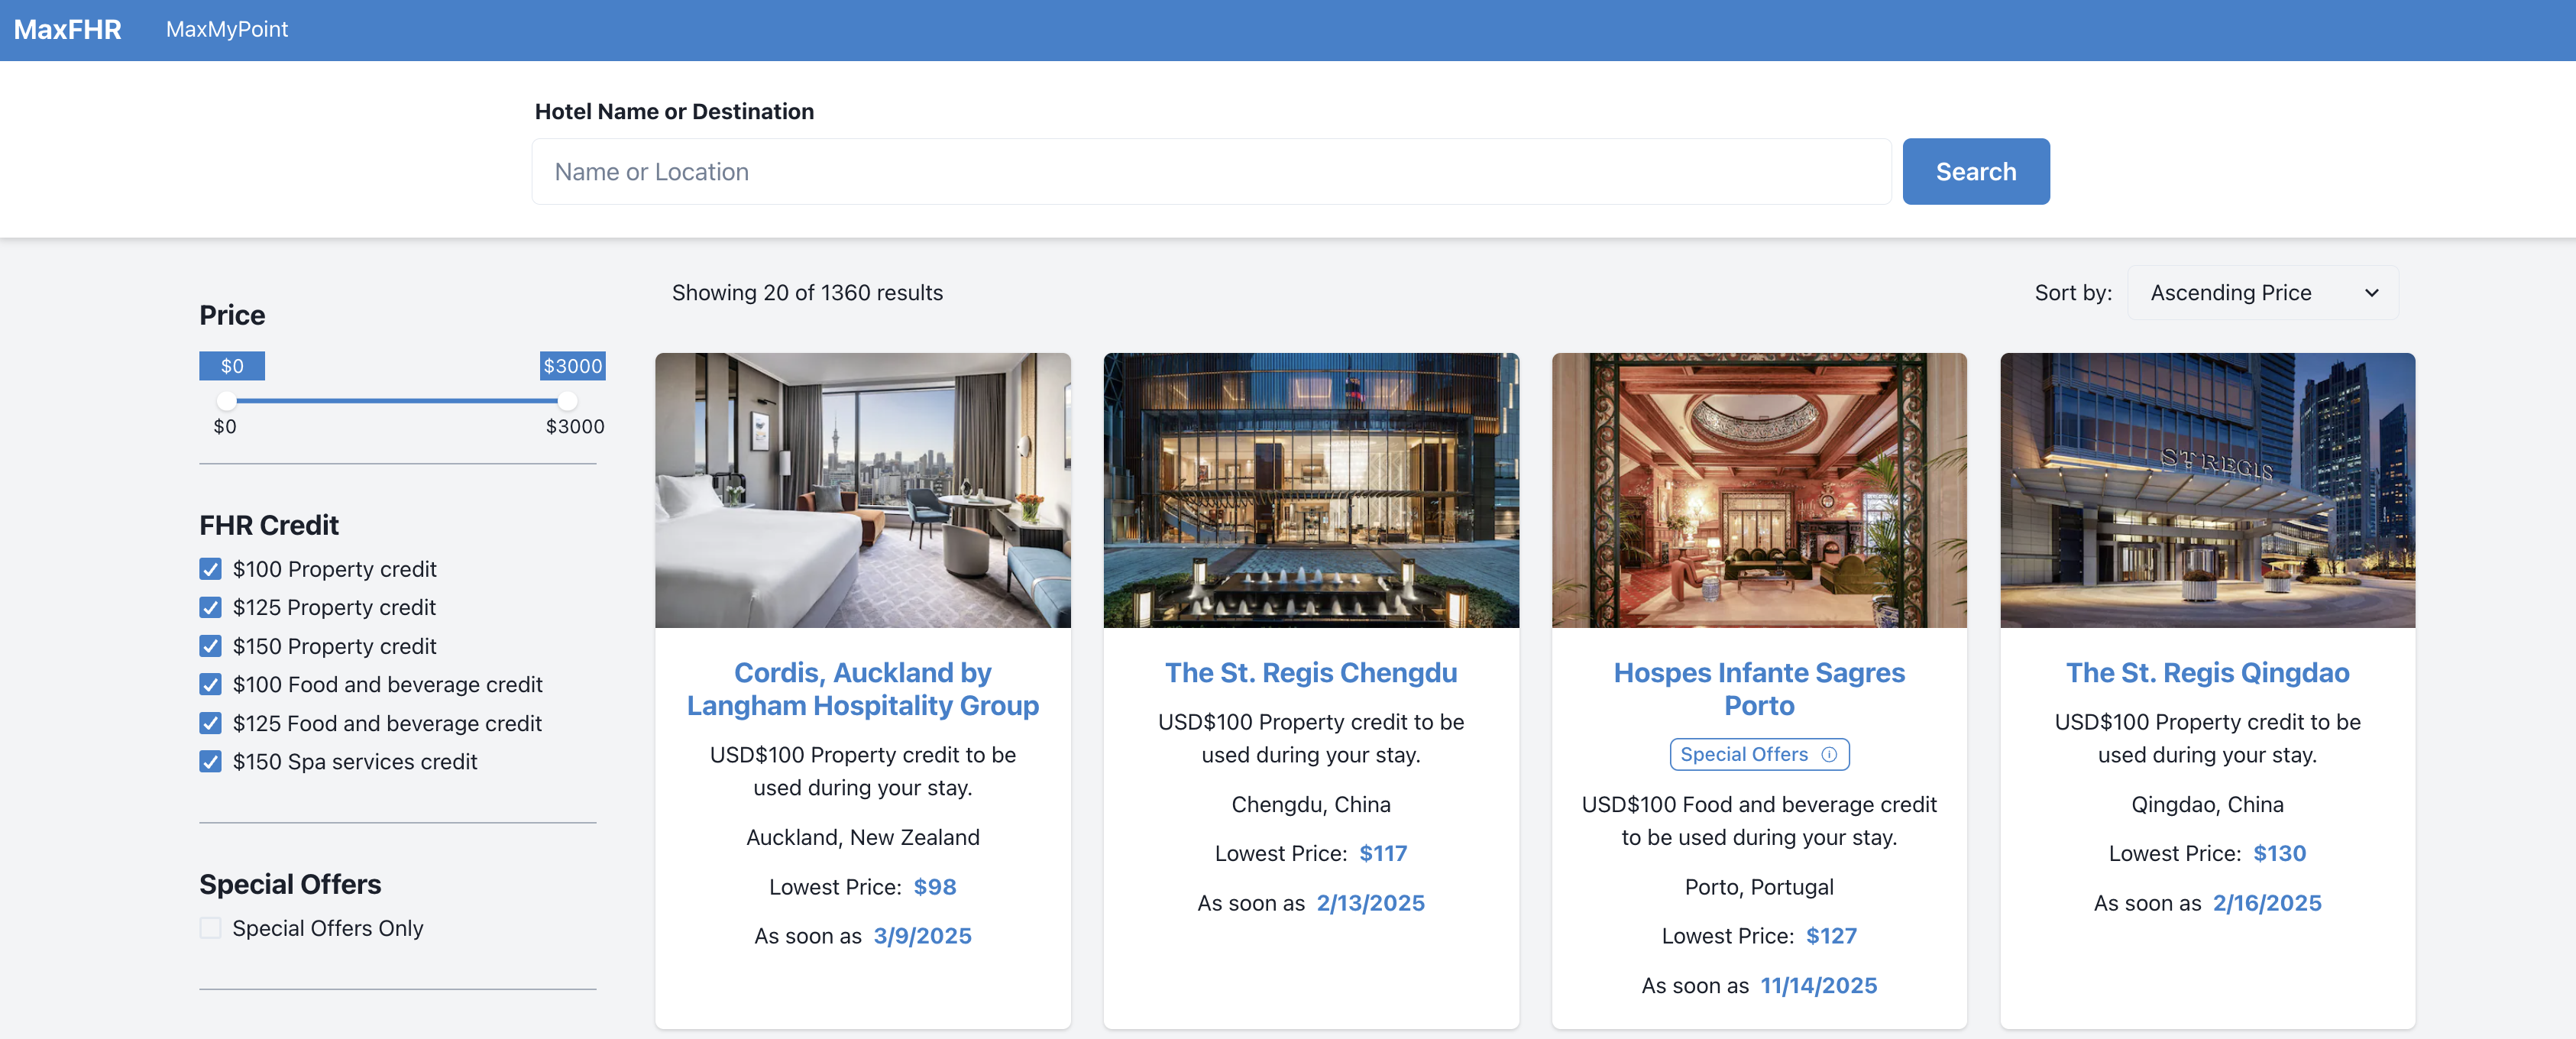This screenshot has height=1039, width=2576.
Task: Click 'Chengdu, China' location text
Action: point(1310,804)
